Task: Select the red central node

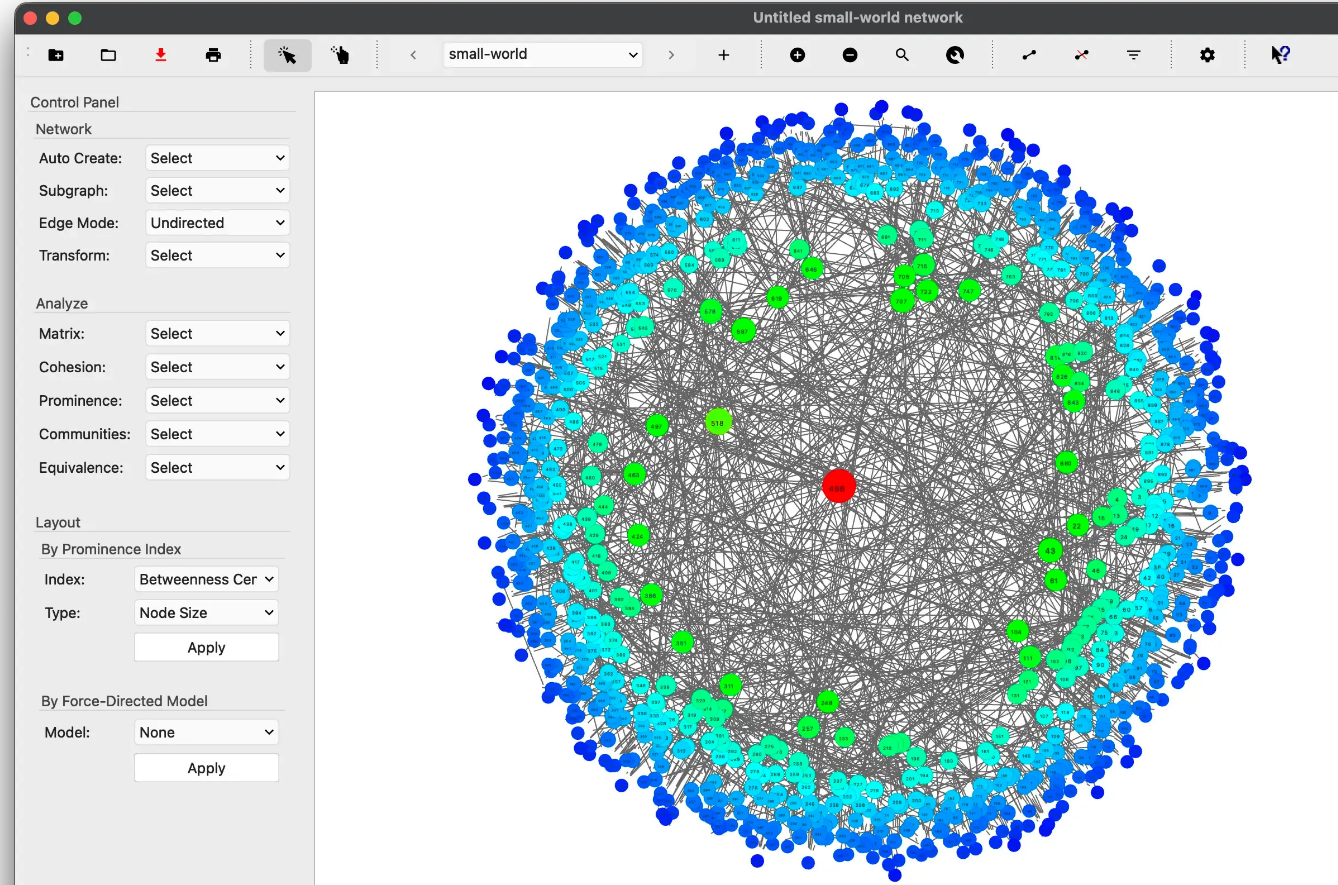Action: 839,487
